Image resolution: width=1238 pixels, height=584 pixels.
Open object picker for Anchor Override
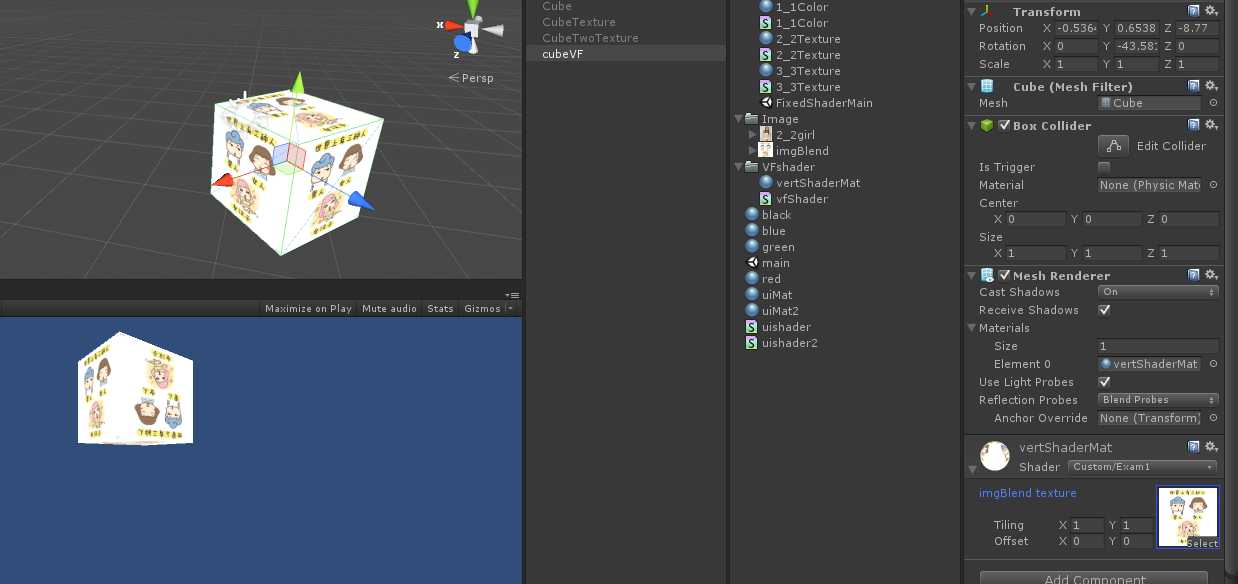(x=1213, y=418)
